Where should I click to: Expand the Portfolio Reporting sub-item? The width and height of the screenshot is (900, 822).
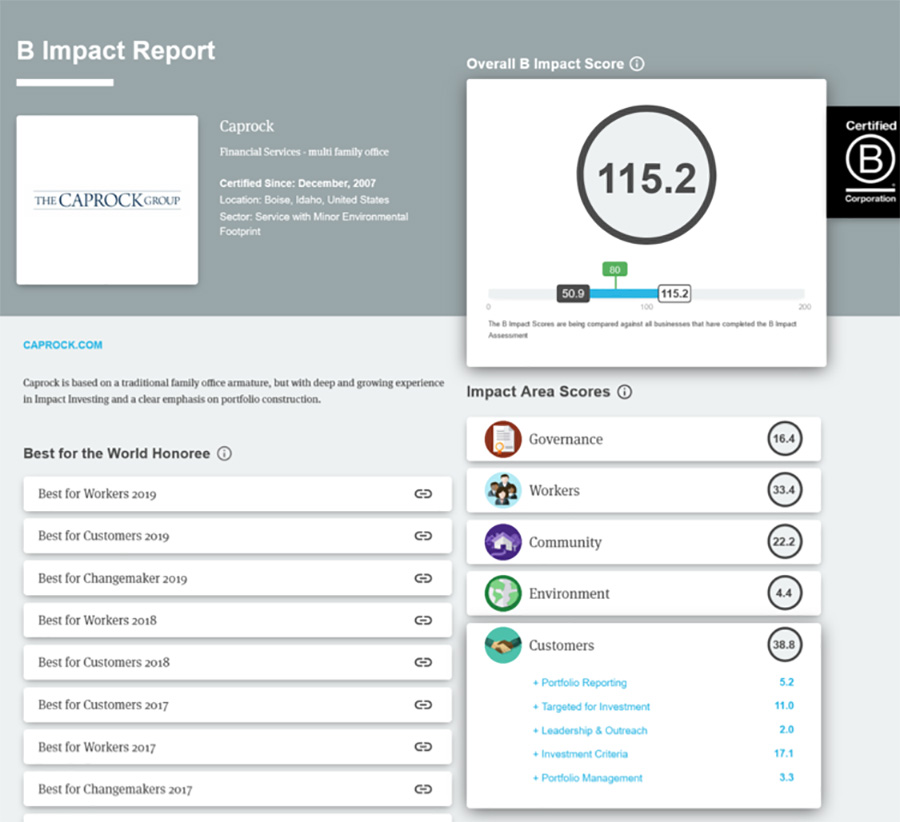coord(580,683)
